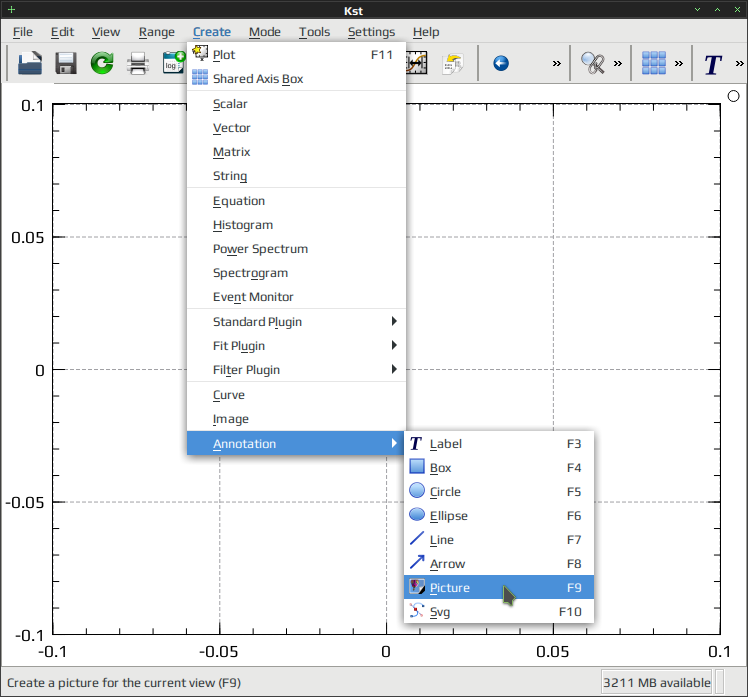This screenshot has height=697, width=748.
Task: Close the open Create menu
Action: [x=212, y=32]
